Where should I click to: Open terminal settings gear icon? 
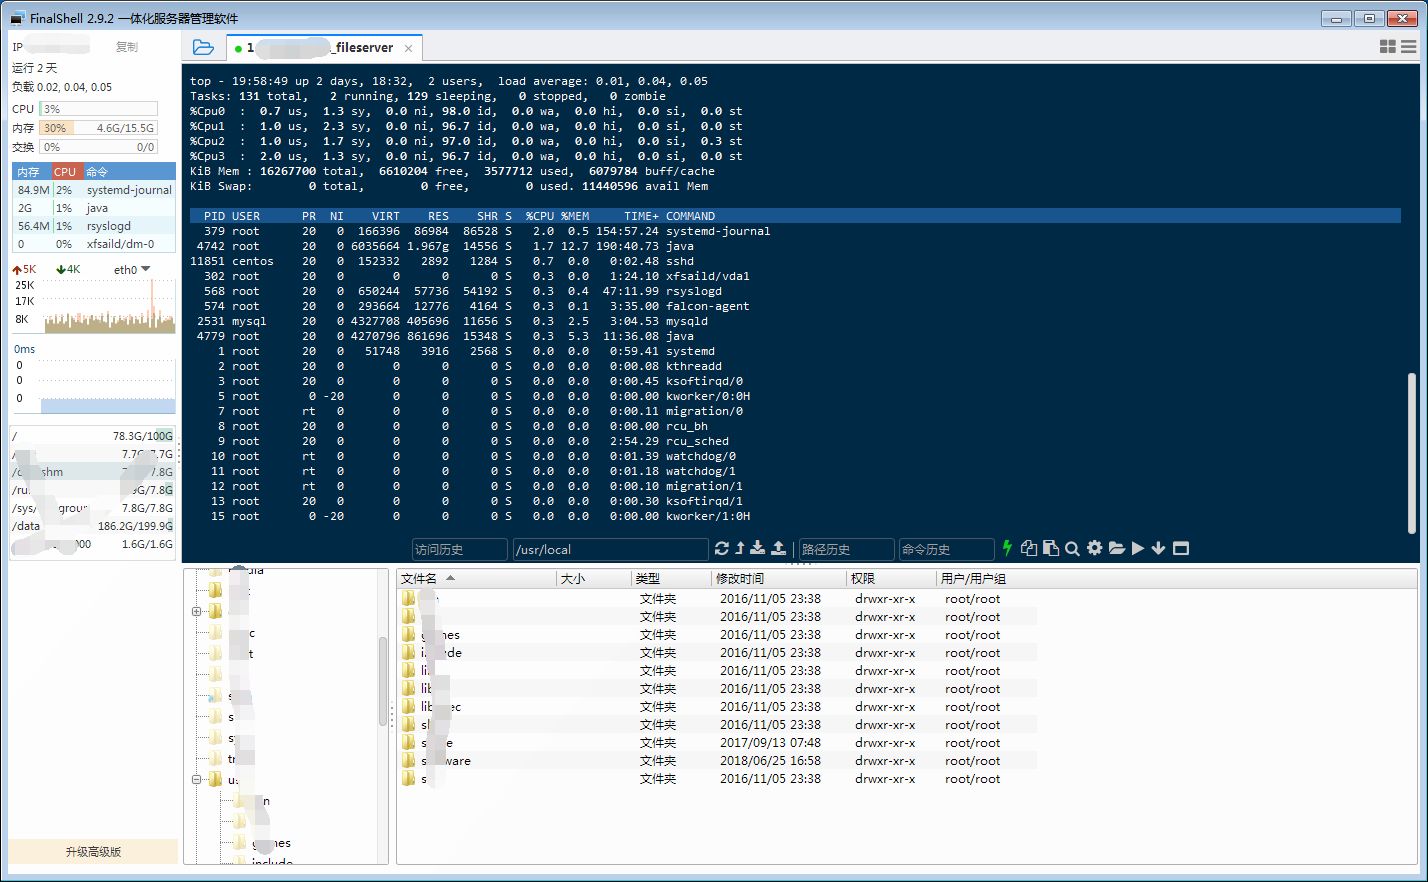click(1094, 548)
